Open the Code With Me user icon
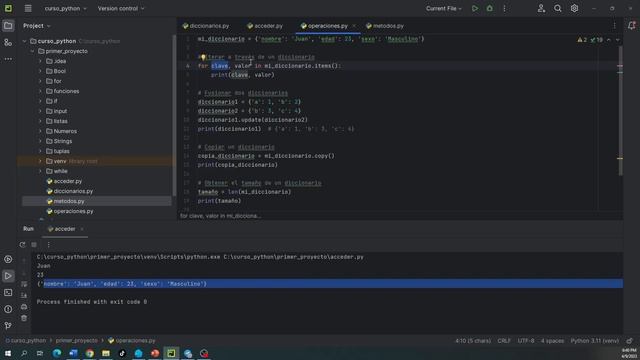Screen dimensions: 640x360 [541, 9]
